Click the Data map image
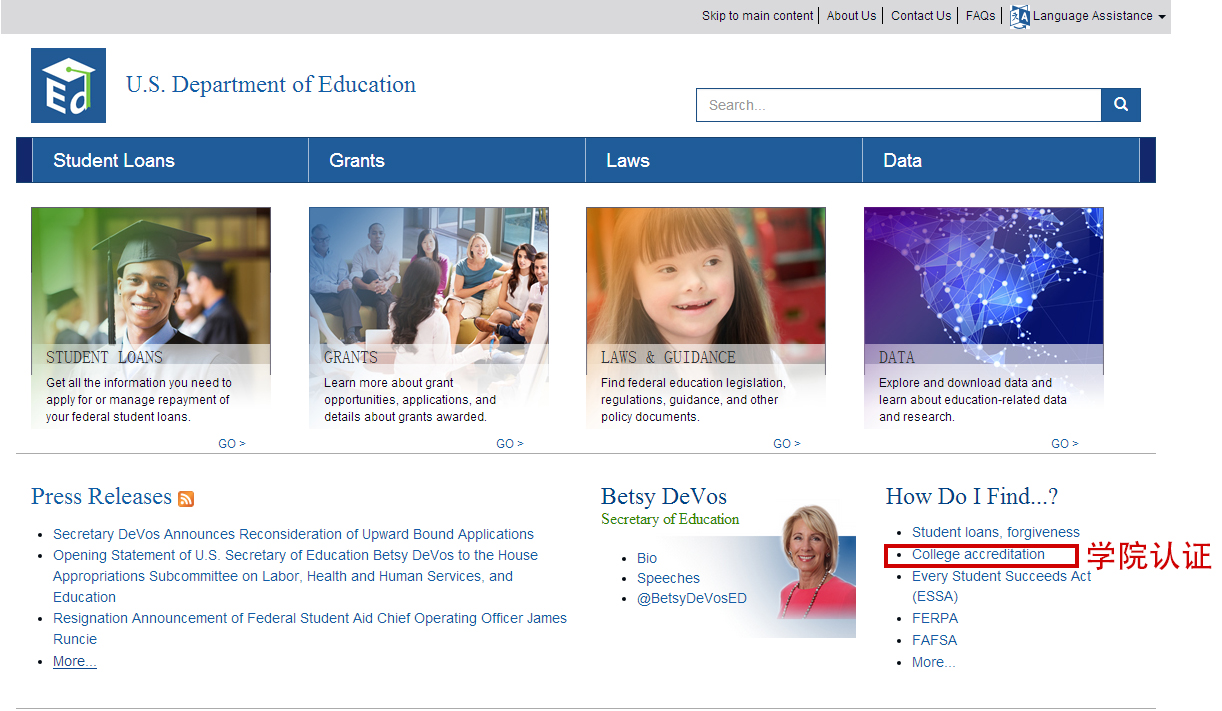Screen dimensions: 1222x711 tap(983, 275)
